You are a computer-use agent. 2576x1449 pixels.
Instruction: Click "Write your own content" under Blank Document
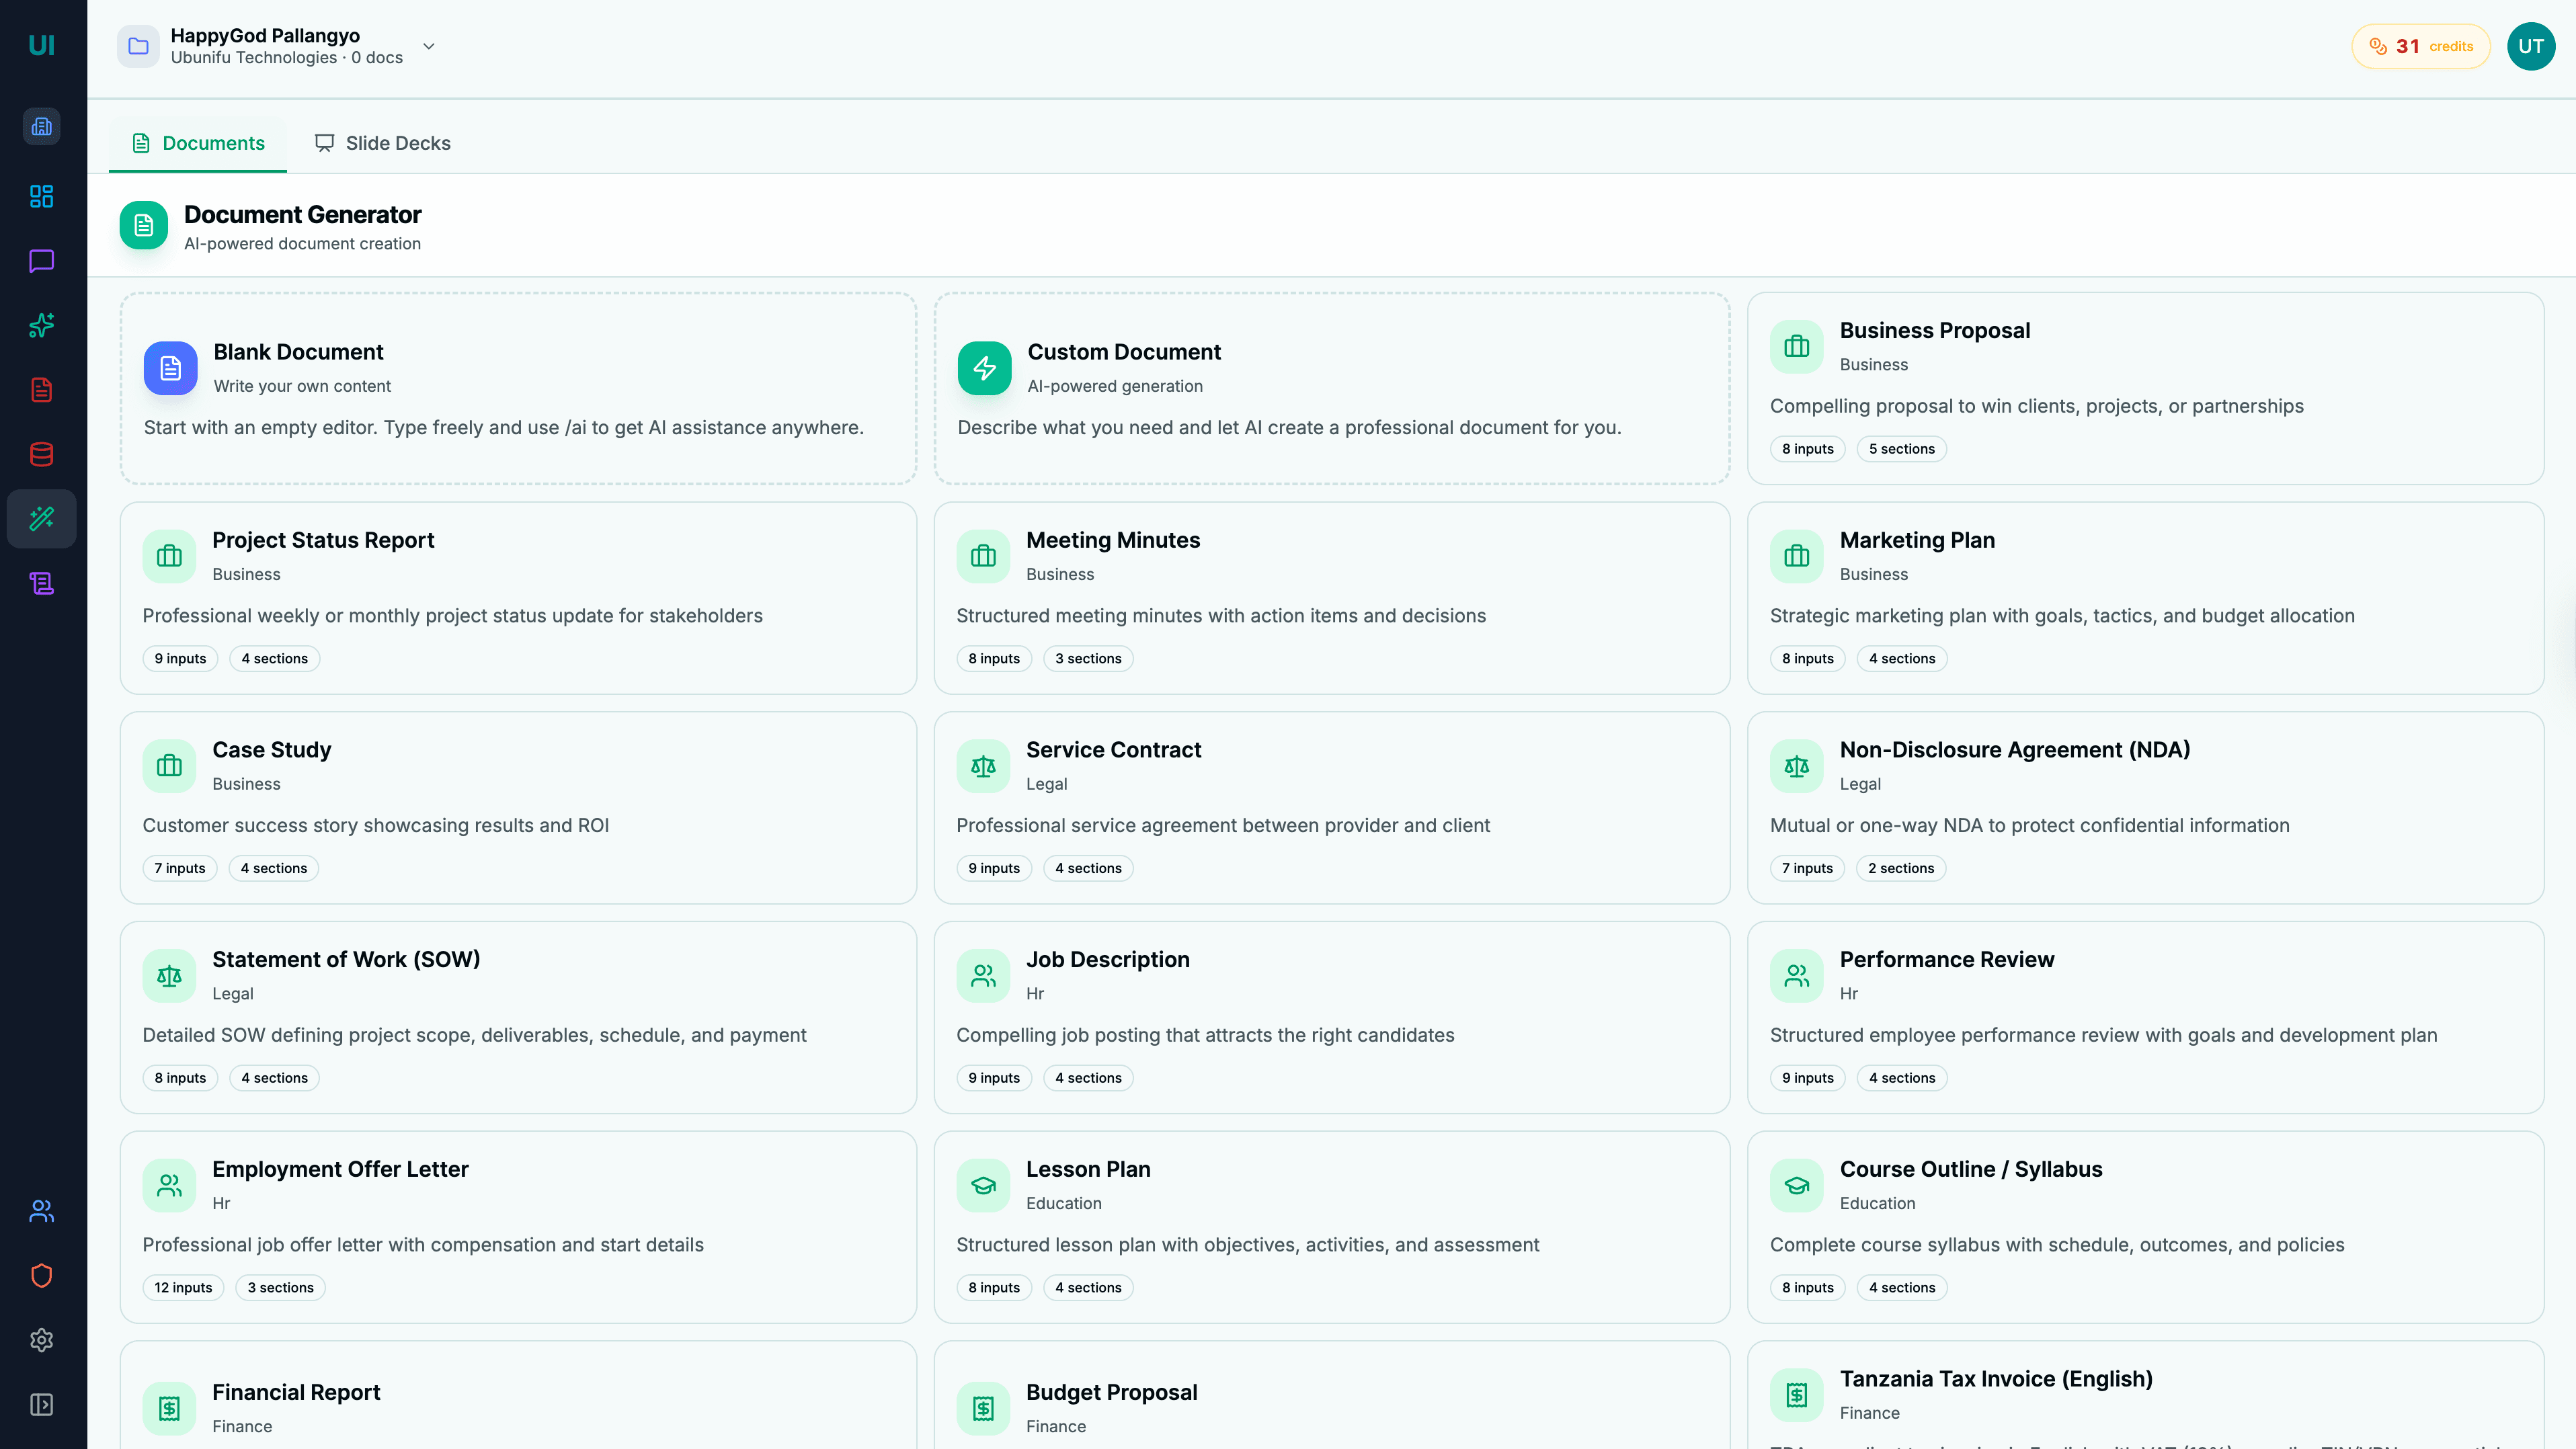pos(302,386)
